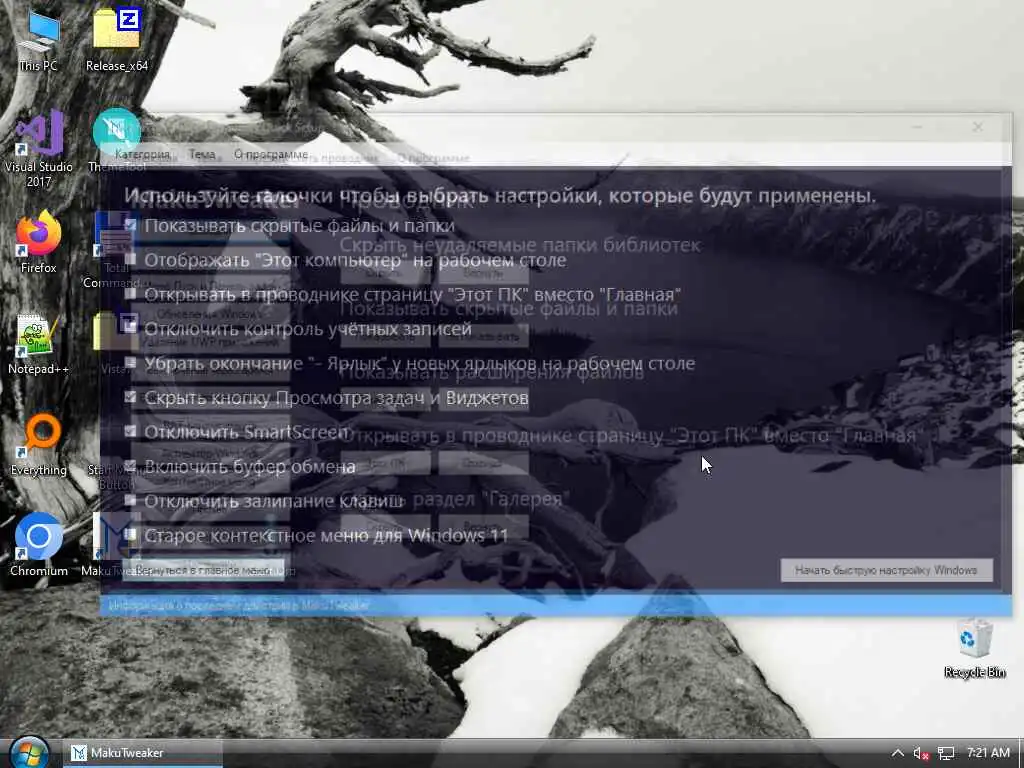Open Notepad++ desktop shortcut
The height and width of the screenshot is (768, 1024).
39,344
